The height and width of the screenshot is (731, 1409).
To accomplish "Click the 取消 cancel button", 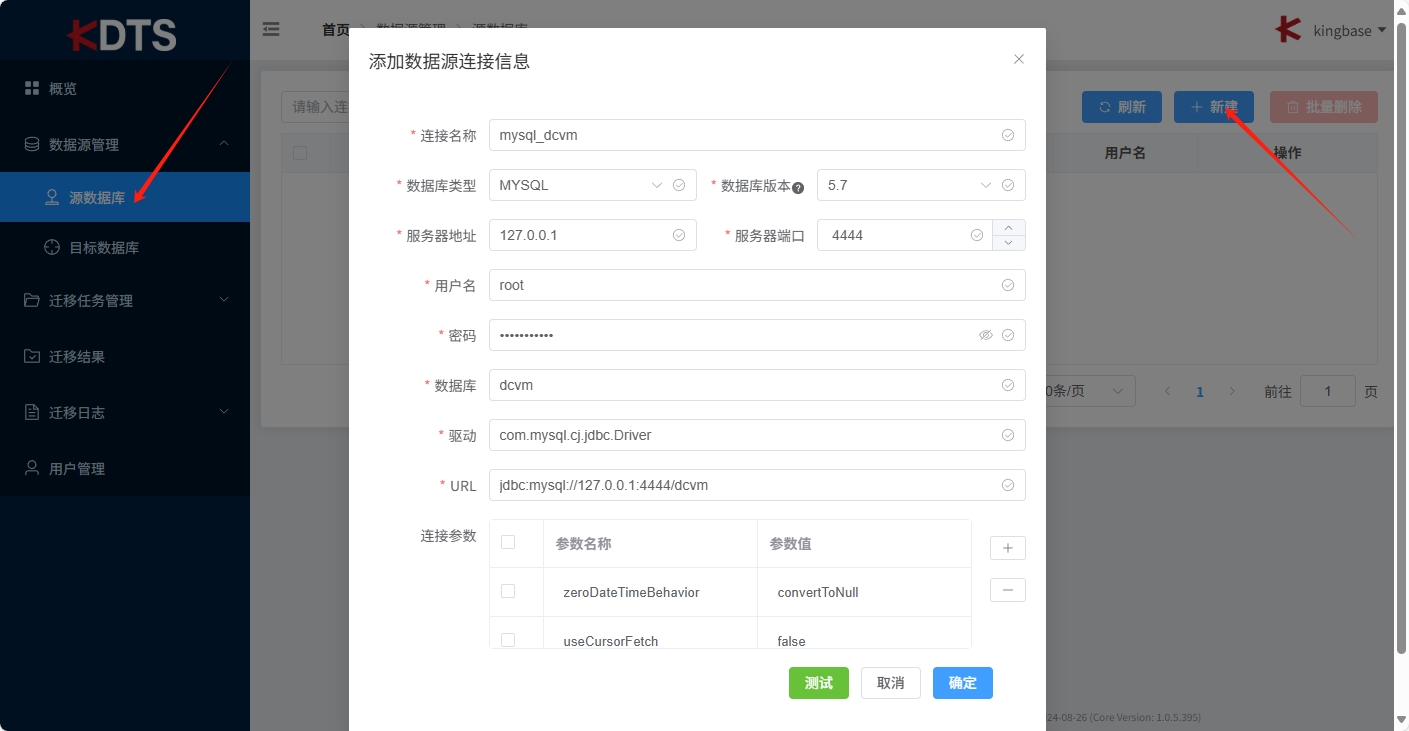I will pyautogui.click(x=891, y=683).
